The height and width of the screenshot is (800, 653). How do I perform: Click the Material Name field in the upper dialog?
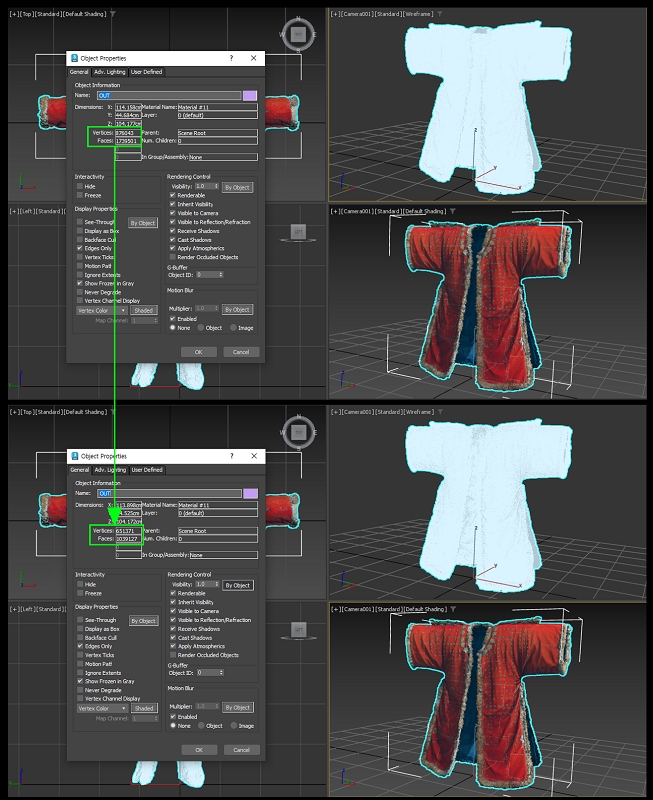[217, 107]
